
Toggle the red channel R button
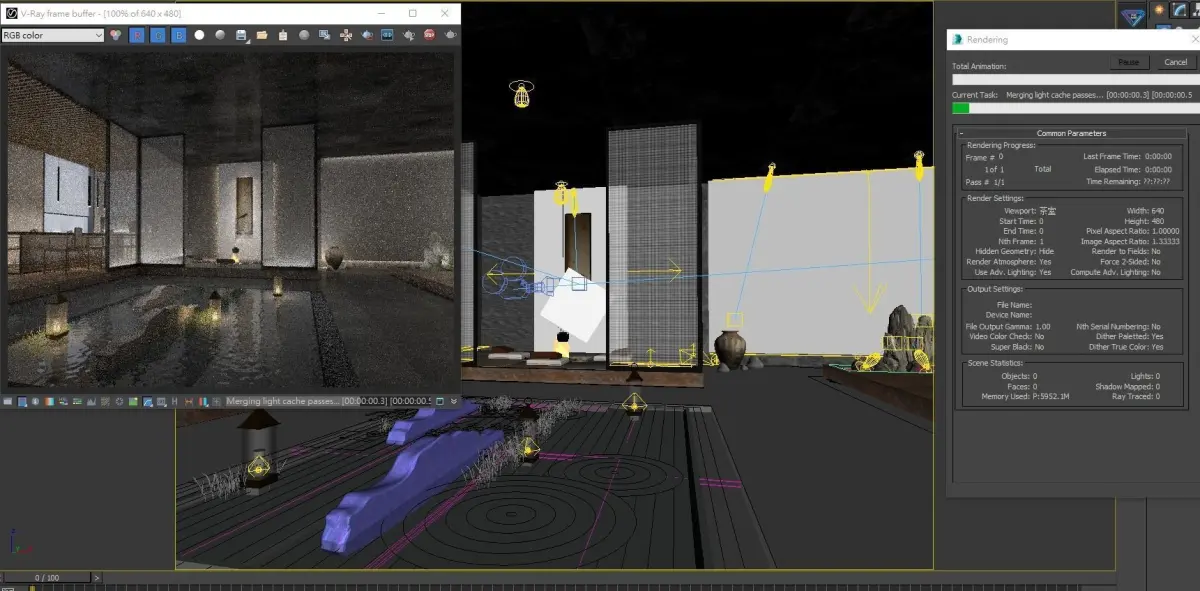138,35
